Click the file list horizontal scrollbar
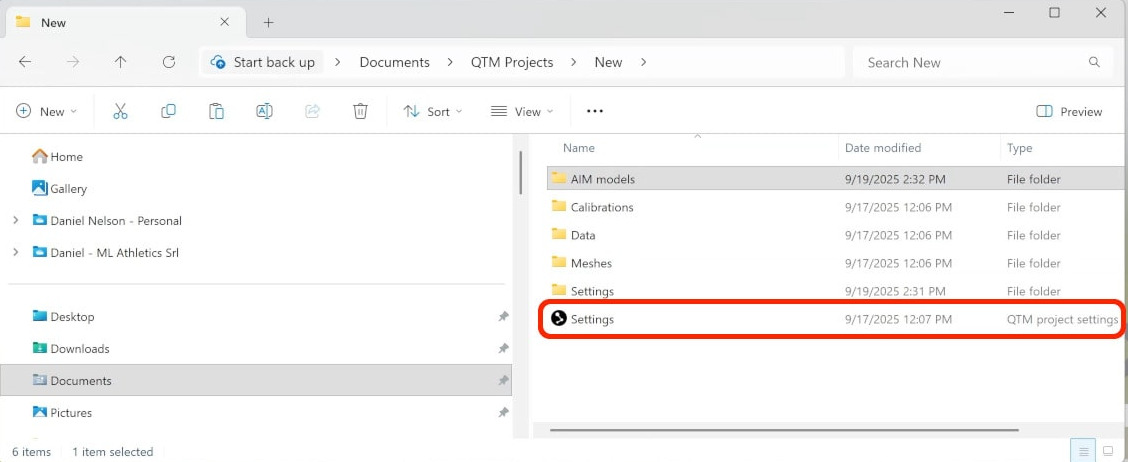 (785, 430)
